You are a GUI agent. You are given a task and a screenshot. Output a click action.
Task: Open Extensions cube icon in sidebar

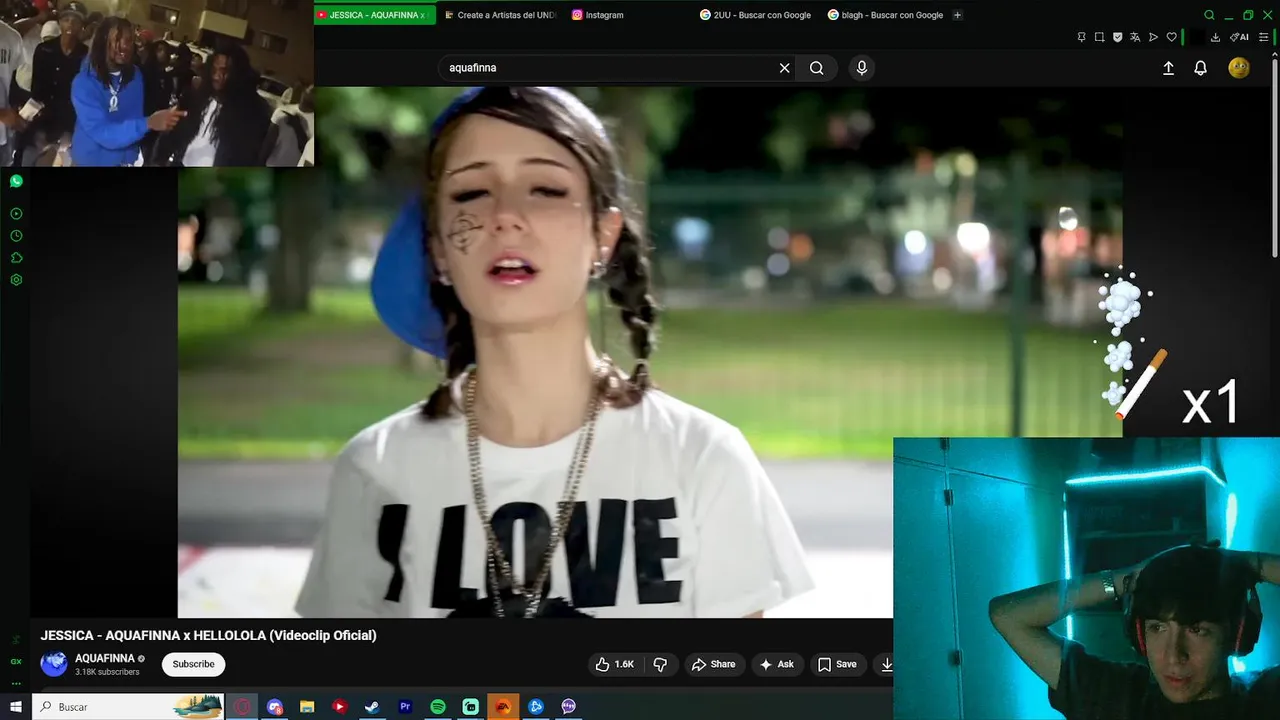click(x=16, y=258)
